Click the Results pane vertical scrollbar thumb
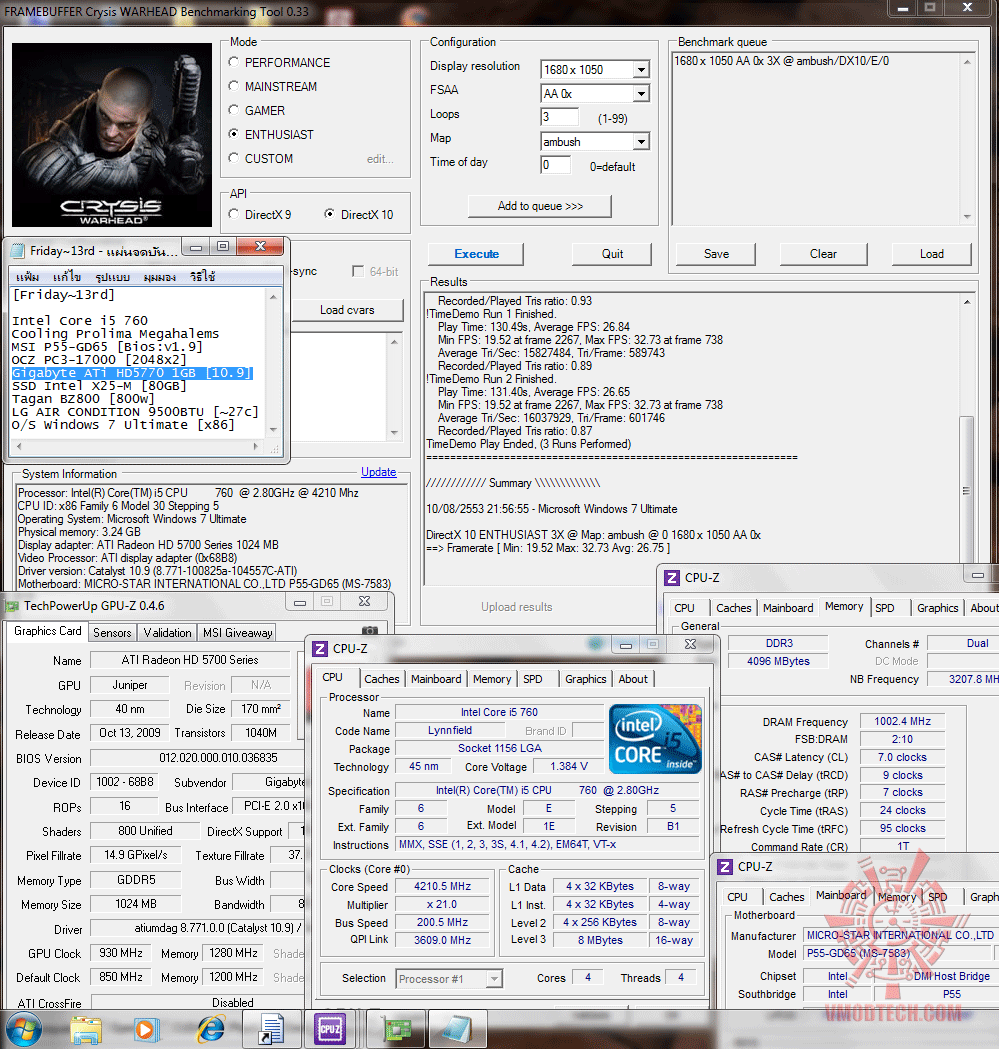 click(x=966, y=492)
